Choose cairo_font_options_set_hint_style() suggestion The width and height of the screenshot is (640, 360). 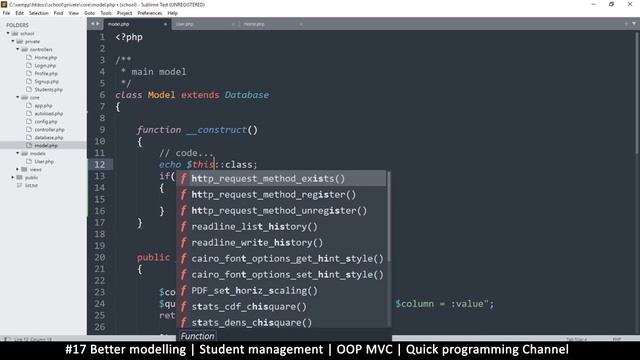(281, 274)
